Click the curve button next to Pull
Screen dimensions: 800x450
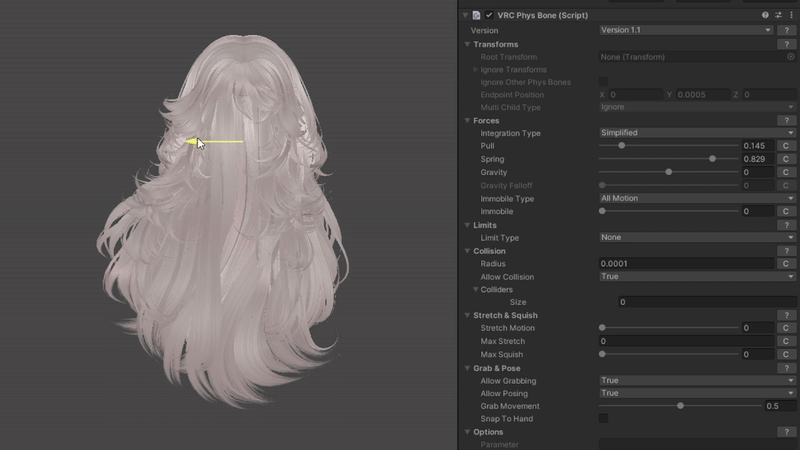(786, 146)
